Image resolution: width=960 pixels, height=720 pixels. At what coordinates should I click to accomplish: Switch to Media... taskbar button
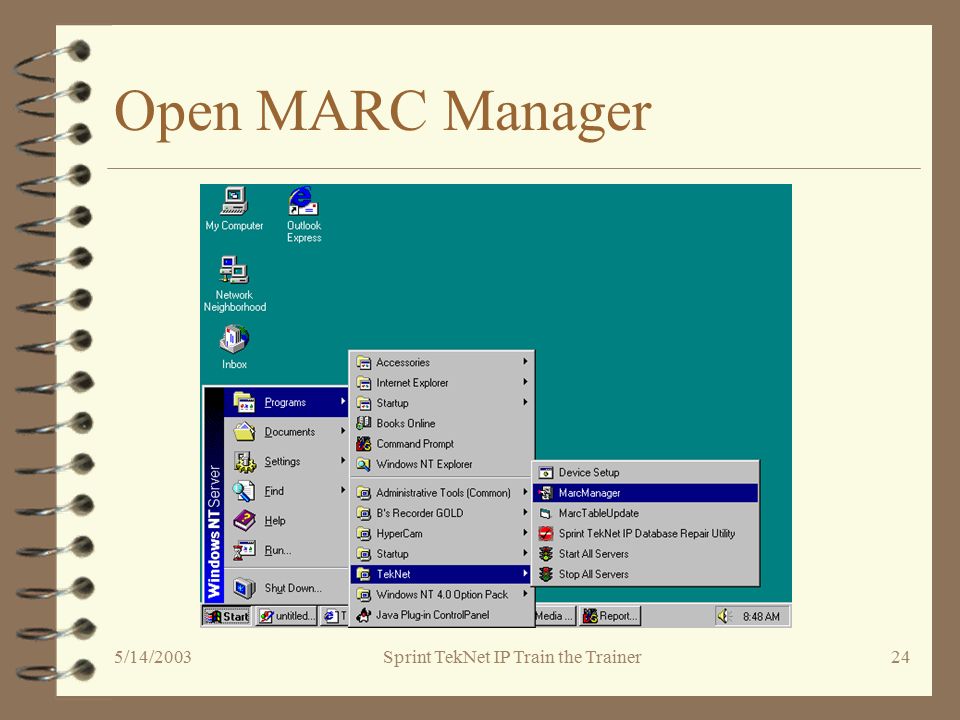555,616
